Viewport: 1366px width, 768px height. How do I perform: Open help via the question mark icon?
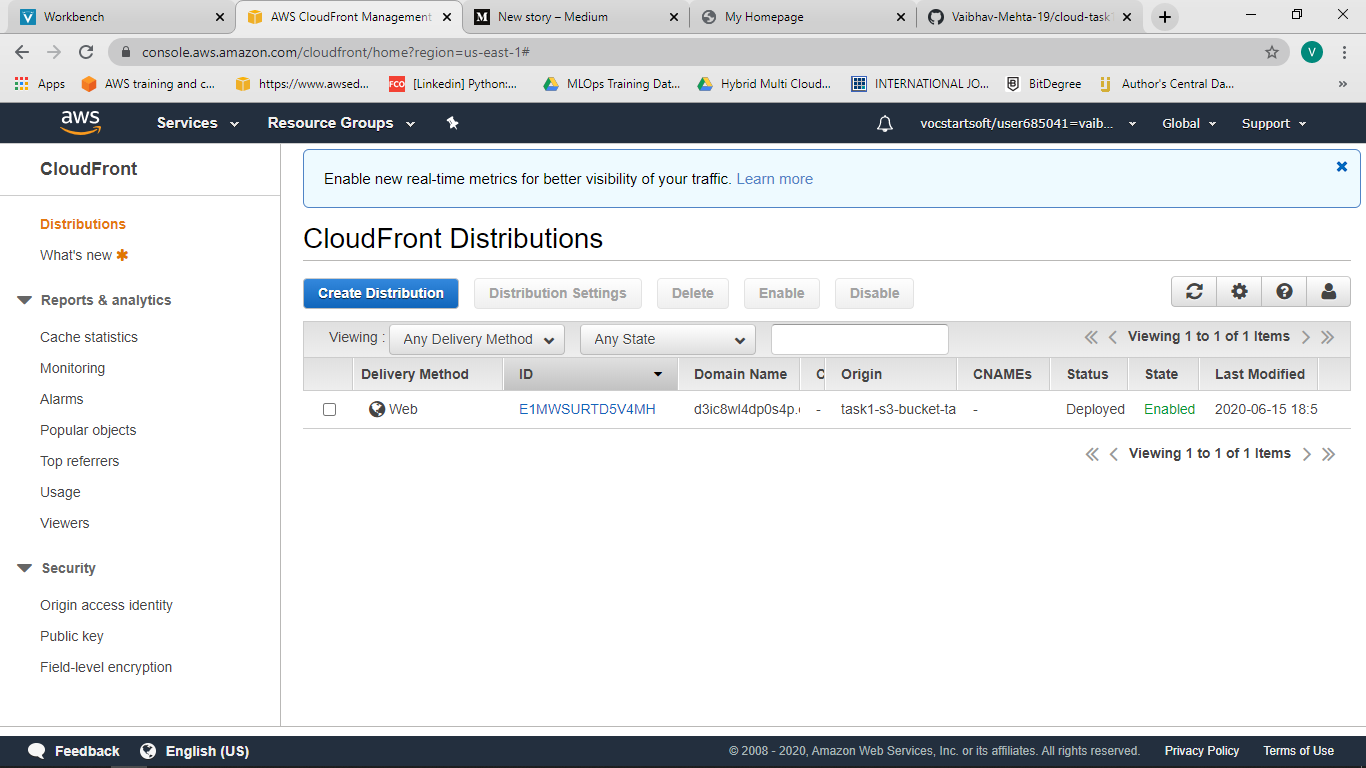(x=1284, y=291)
